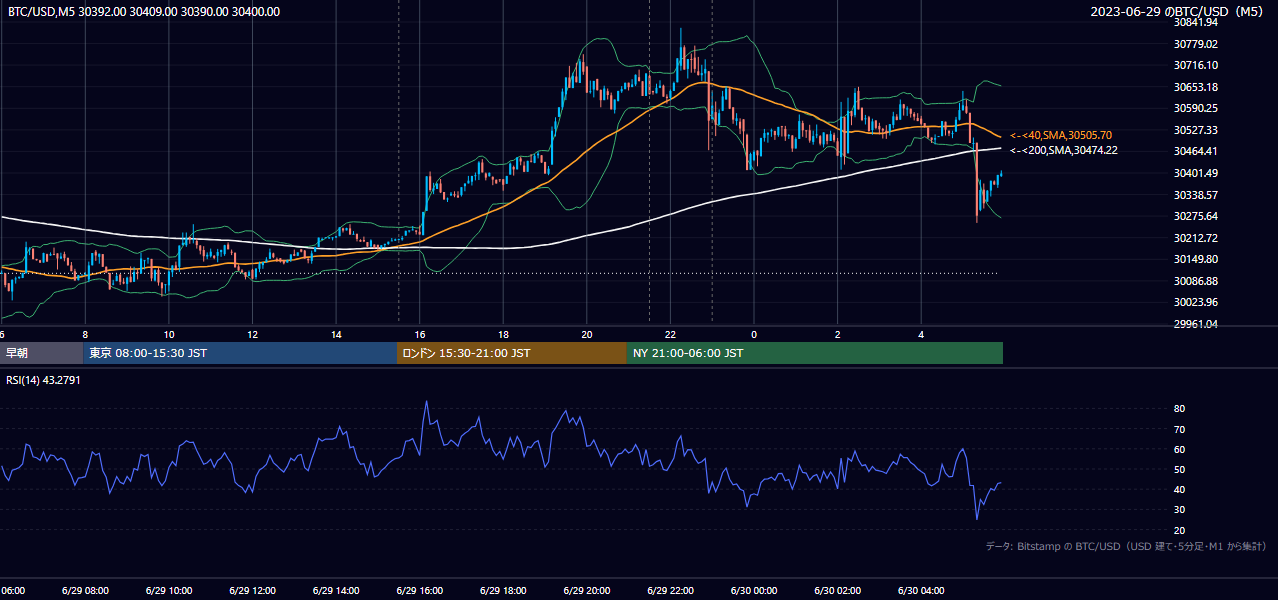Screen dimensions: 1278x600
Task: Click bottom timeline label 6/30 02:00
Action: 838,591
